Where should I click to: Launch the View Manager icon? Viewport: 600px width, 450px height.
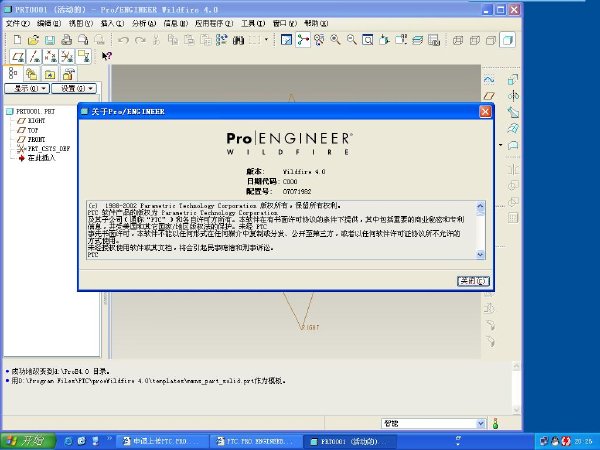point(434,40)
